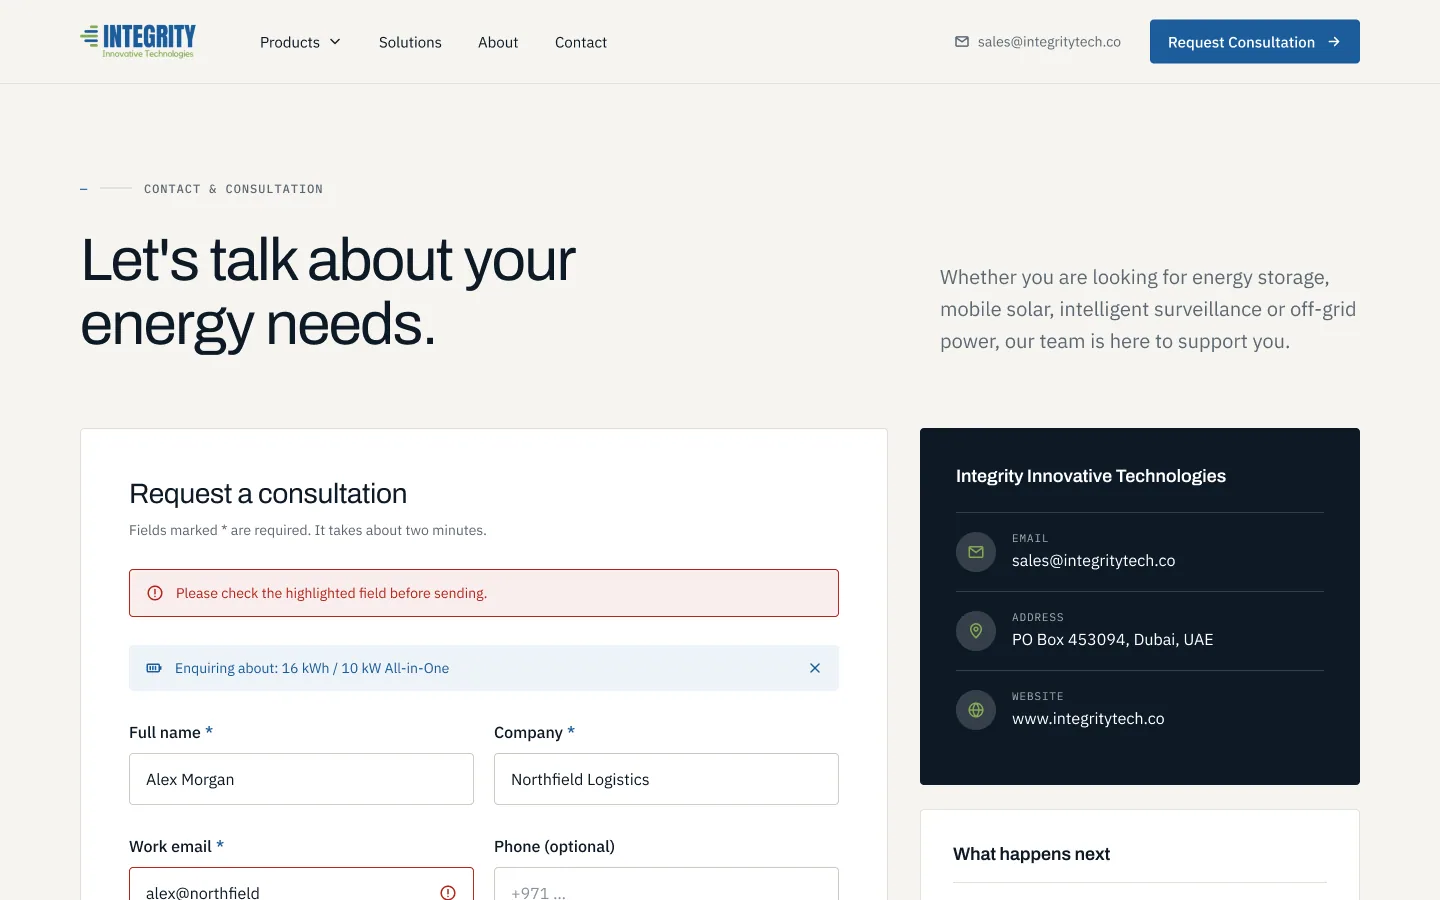Click the Fields marked * are required note
This screenshot has height=900, width=1440.
coord(308,530)
